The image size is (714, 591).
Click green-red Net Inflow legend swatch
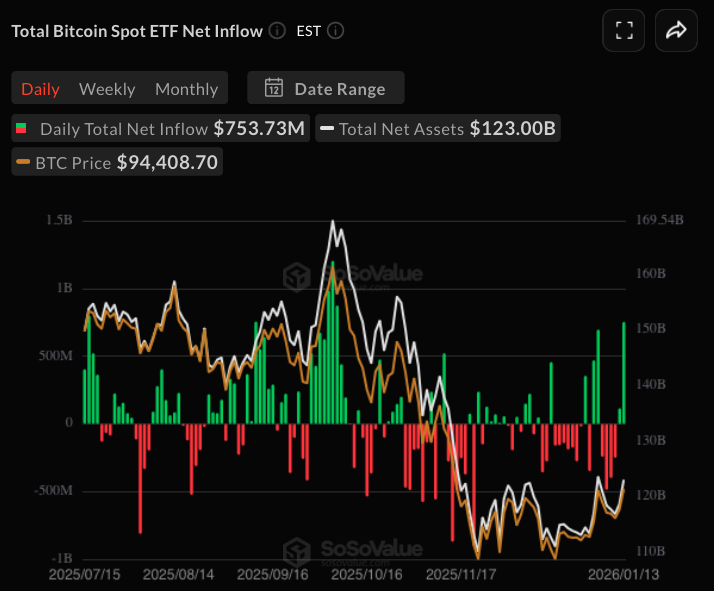click(21, 128)
